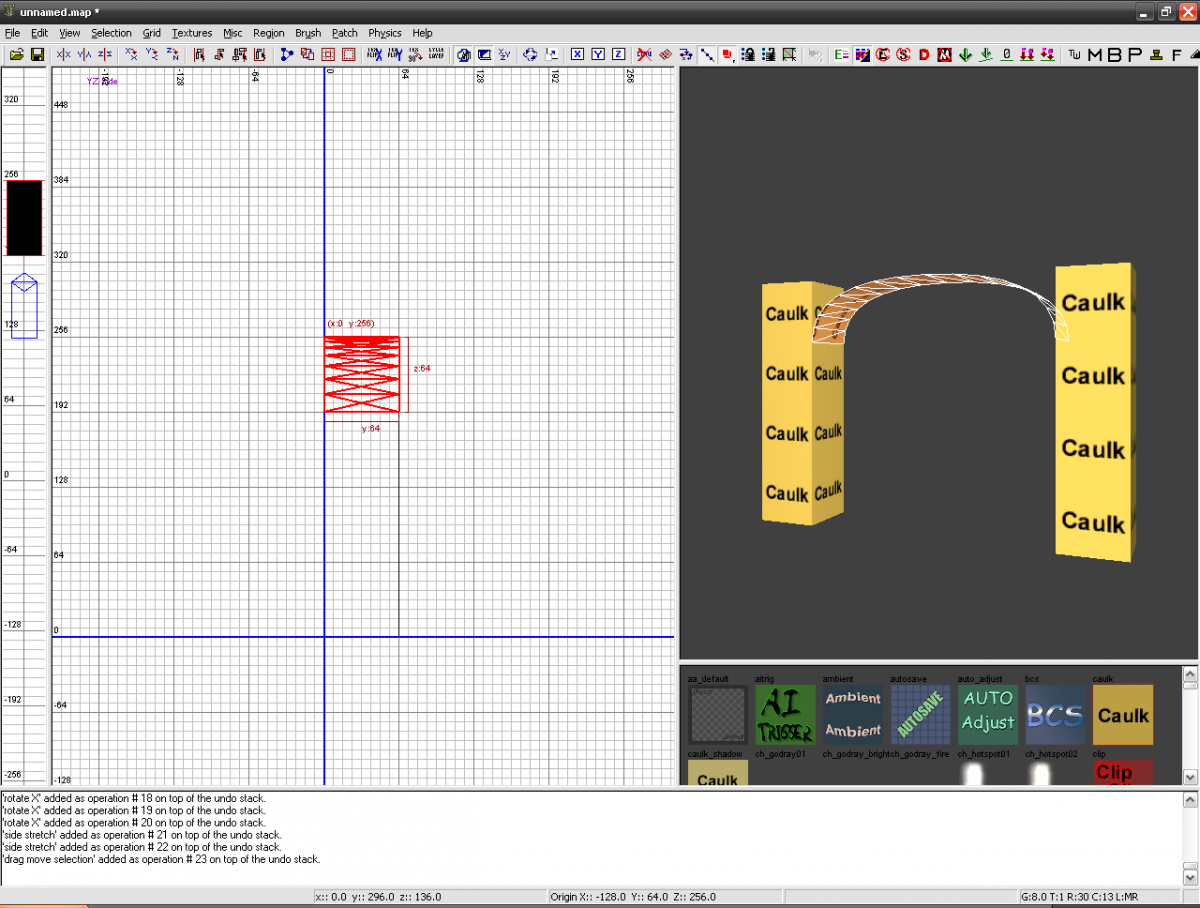Click the red D toolbar icon

click(x=924, y=54)
